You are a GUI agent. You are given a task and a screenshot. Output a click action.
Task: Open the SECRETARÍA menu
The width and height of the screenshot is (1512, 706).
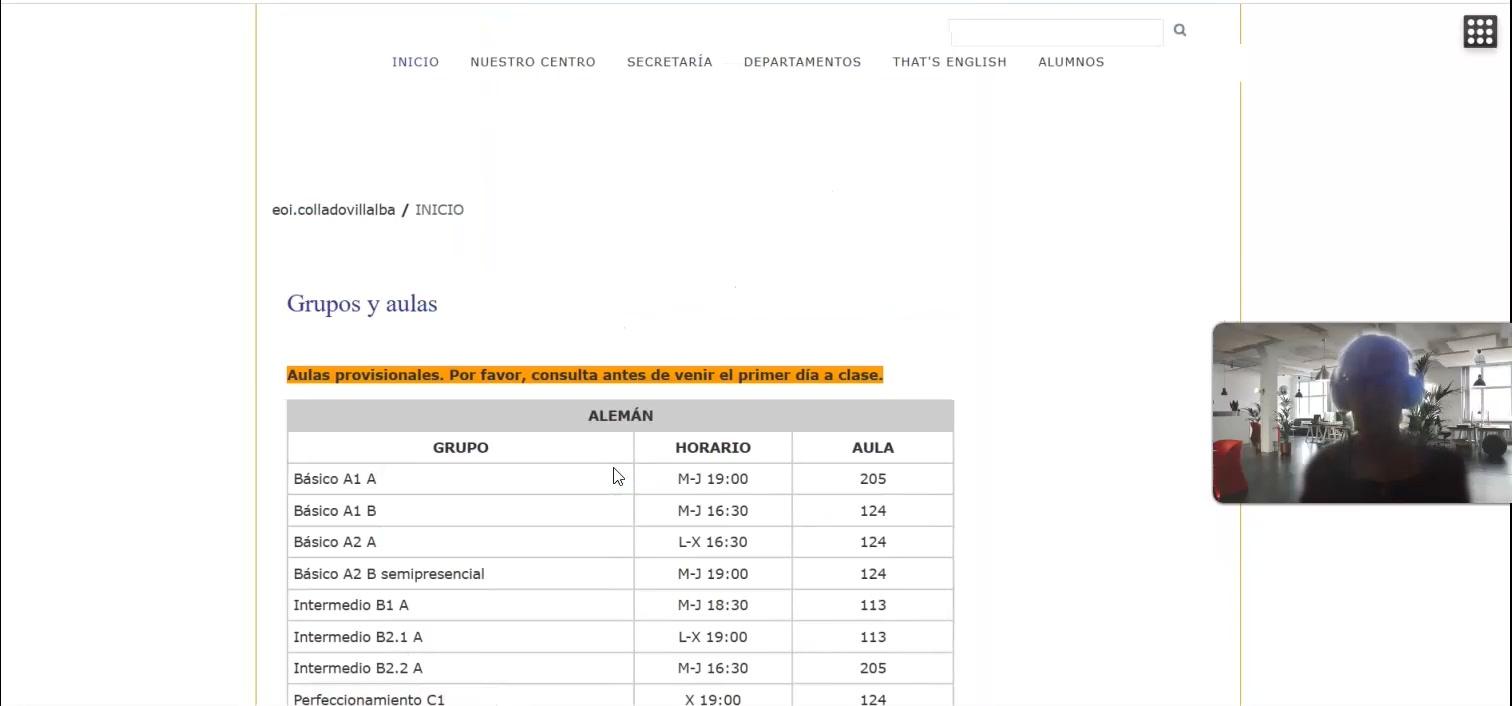click(x=670, y=62)
